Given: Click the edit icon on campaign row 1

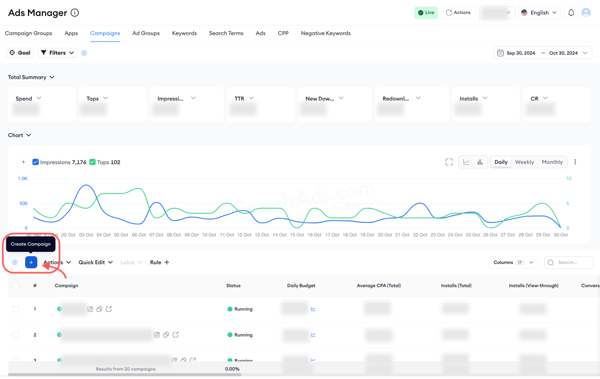Looking at the screenshot, I should pyautogui.click(x=90, y=309).
